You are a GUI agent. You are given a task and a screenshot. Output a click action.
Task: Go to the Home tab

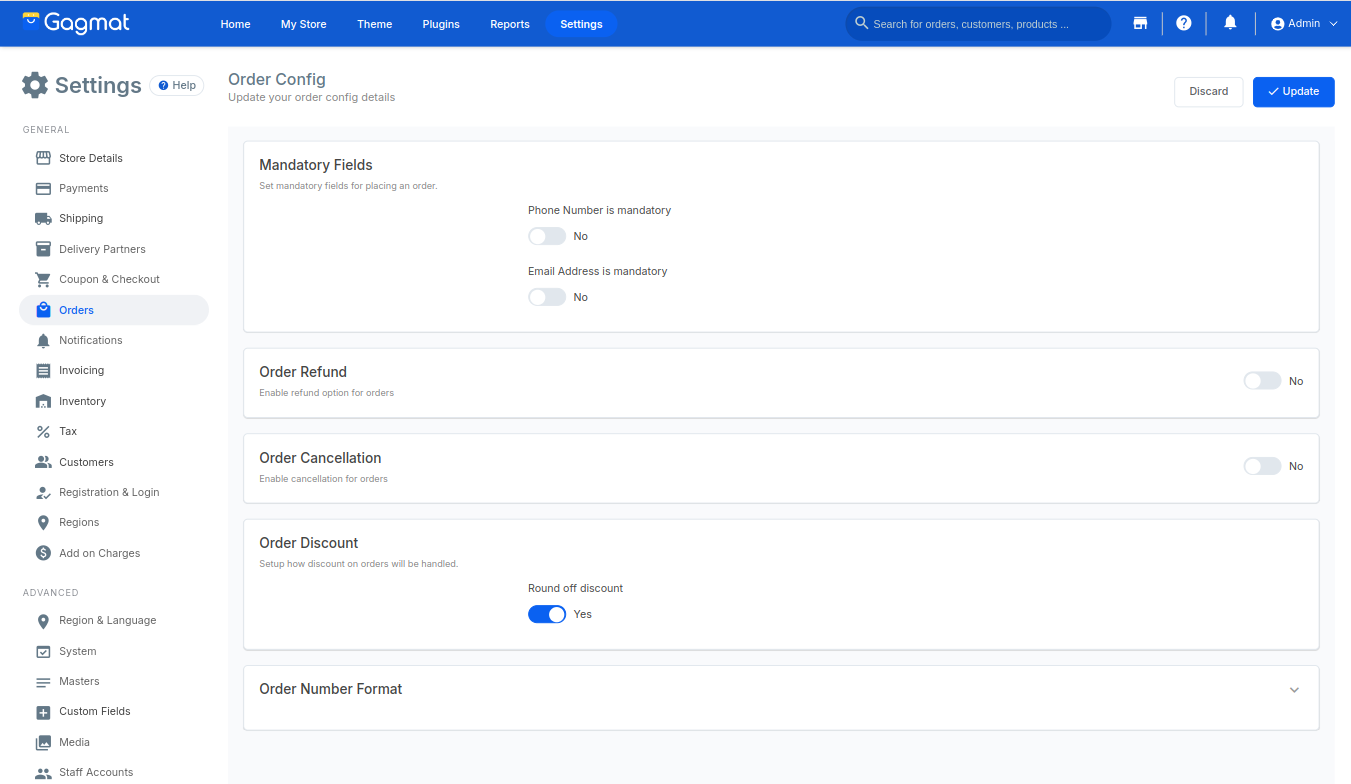point(236,24)
